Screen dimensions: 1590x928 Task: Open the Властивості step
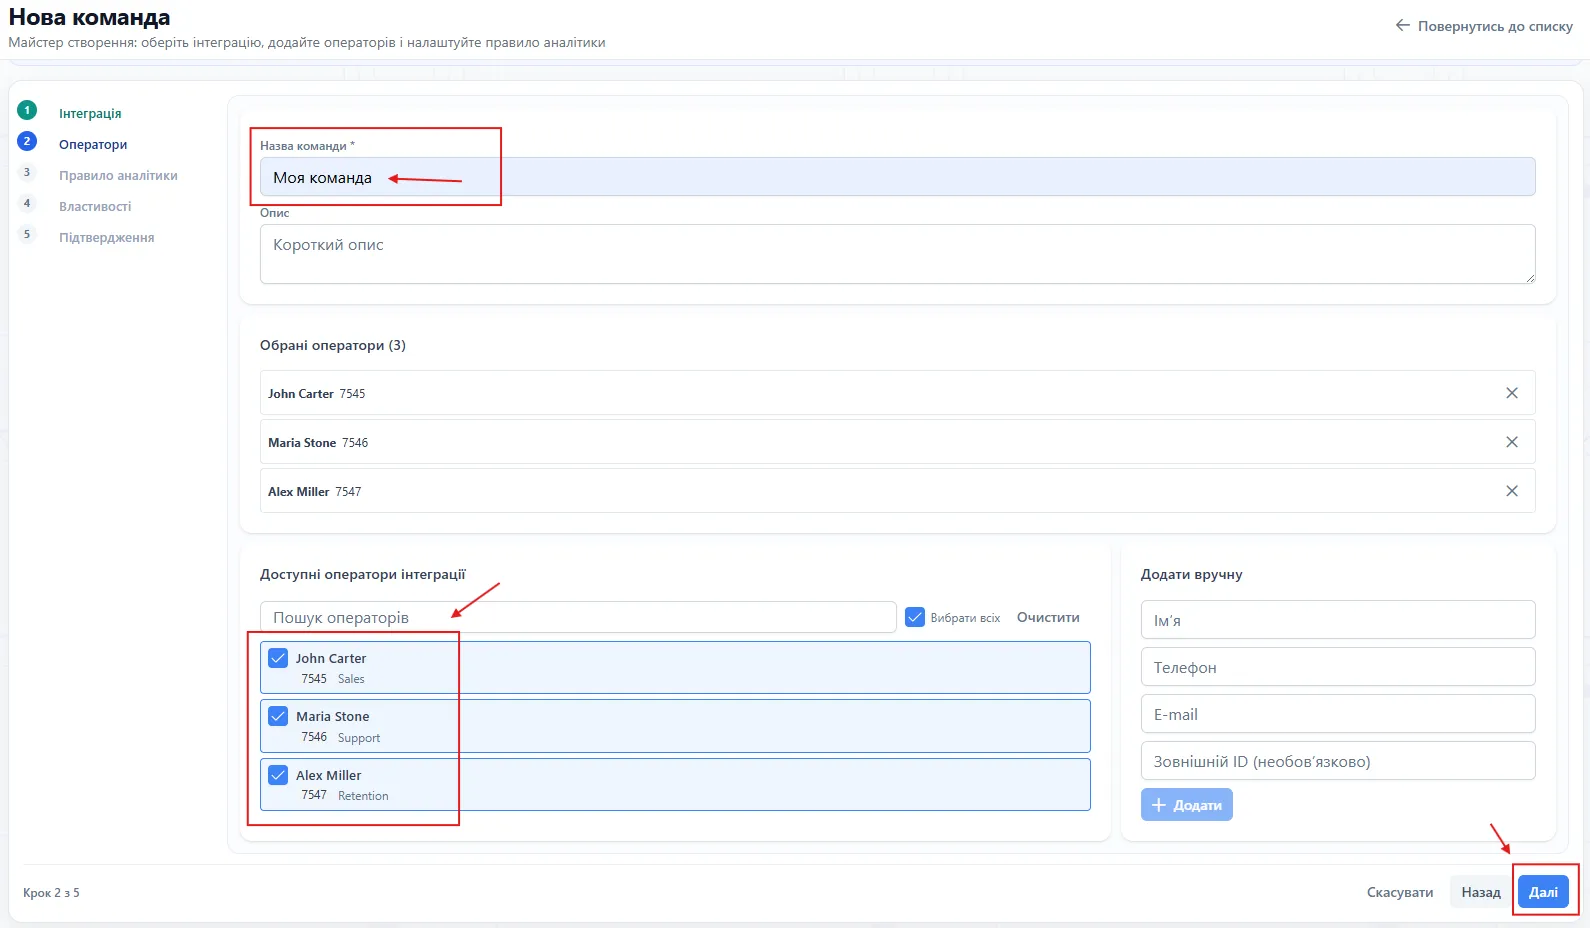coord(95,206)
